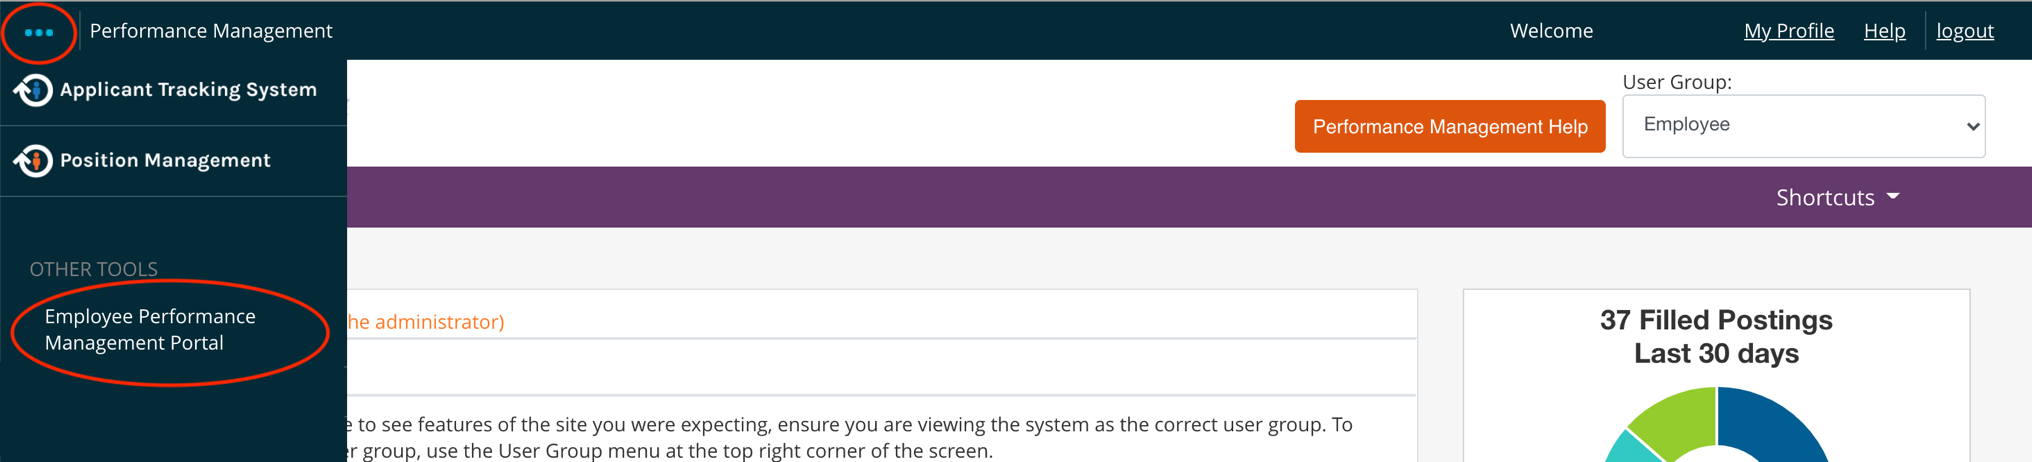
Task: Click the logout link
Action: [x=1964, y=31]
